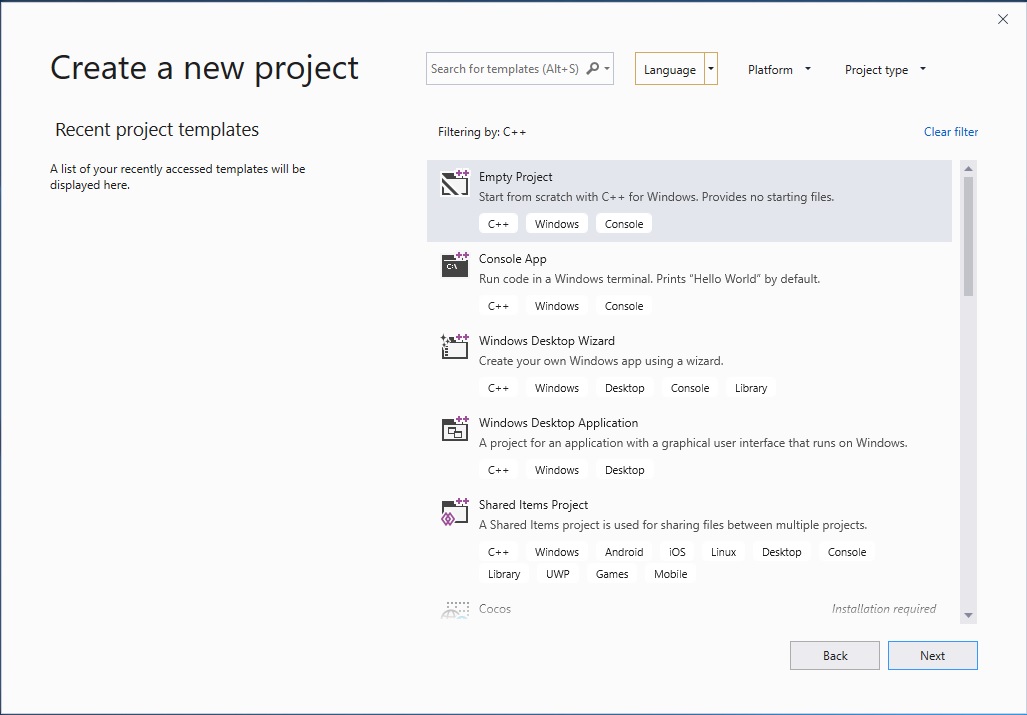Click the Recent project templates heading
The image size is (1027, 715).
pos(157,130)
